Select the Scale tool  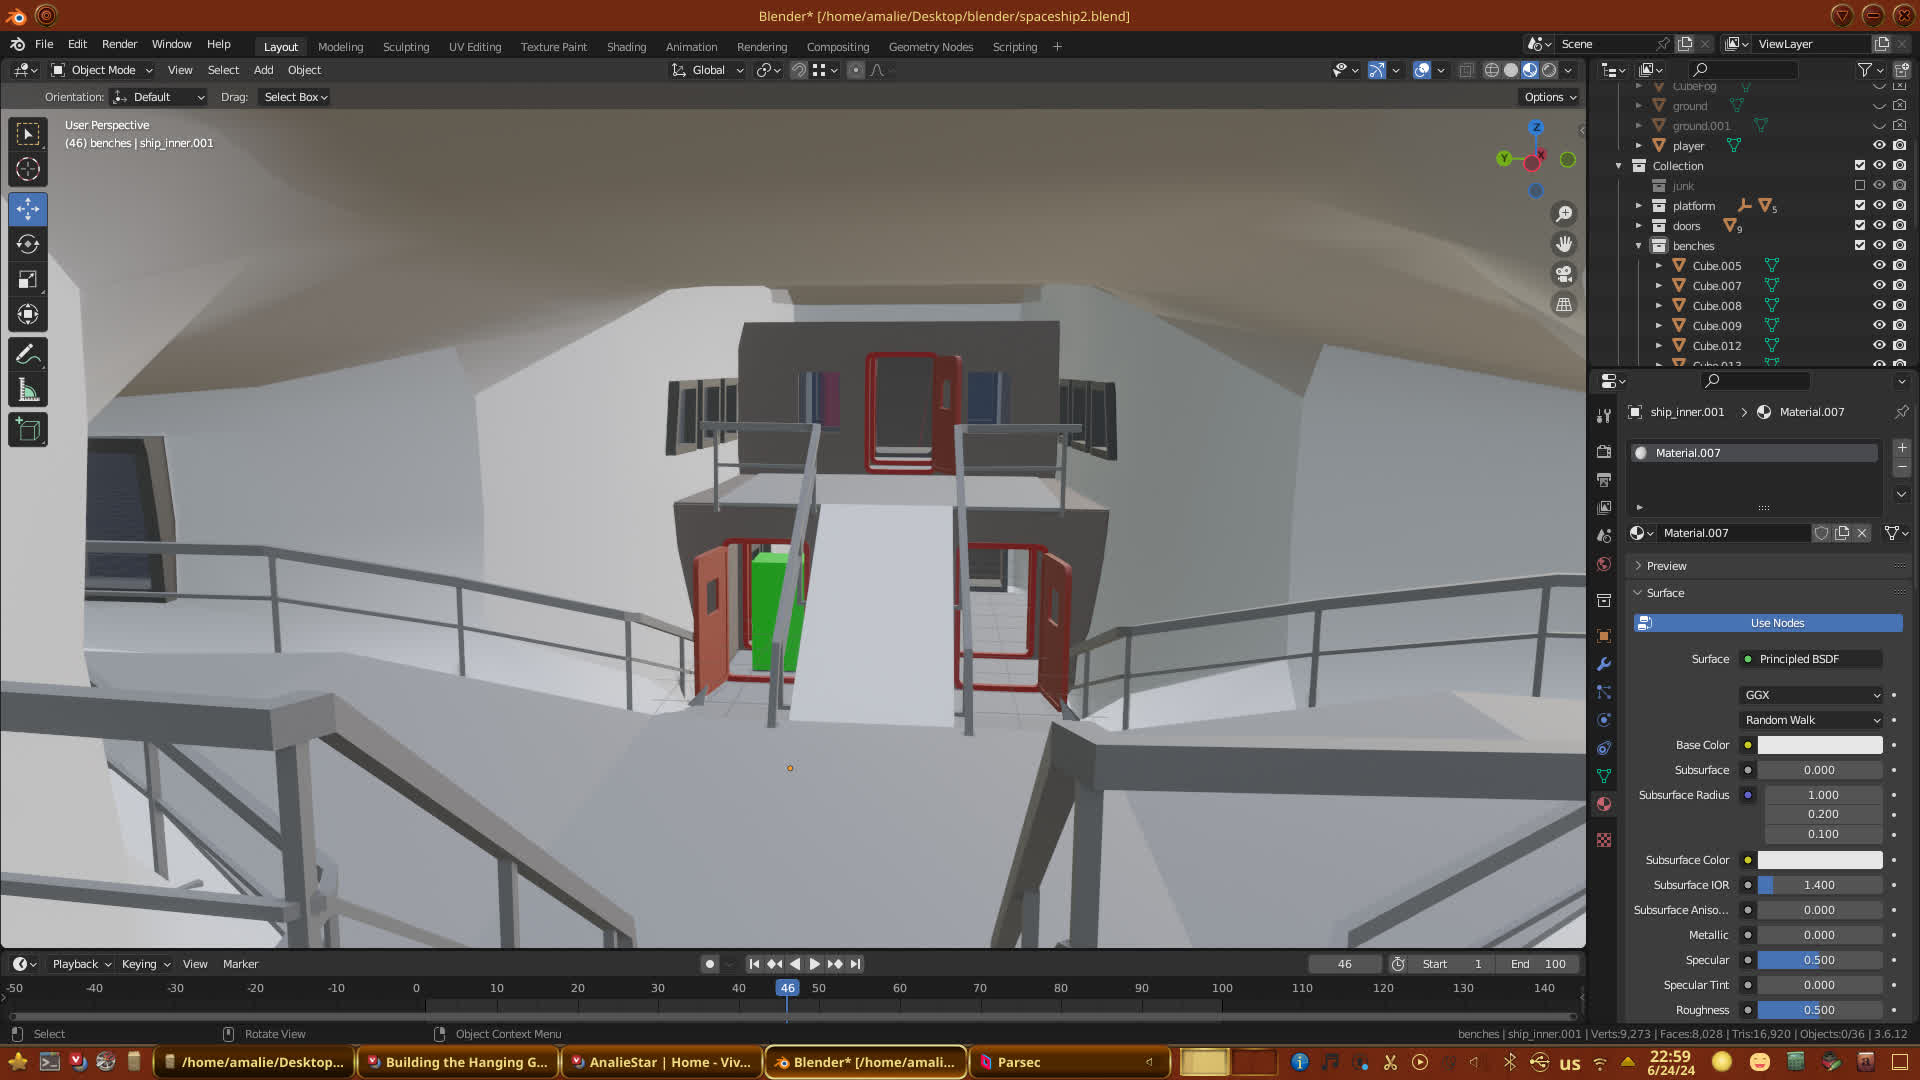(x=28, y=280)
